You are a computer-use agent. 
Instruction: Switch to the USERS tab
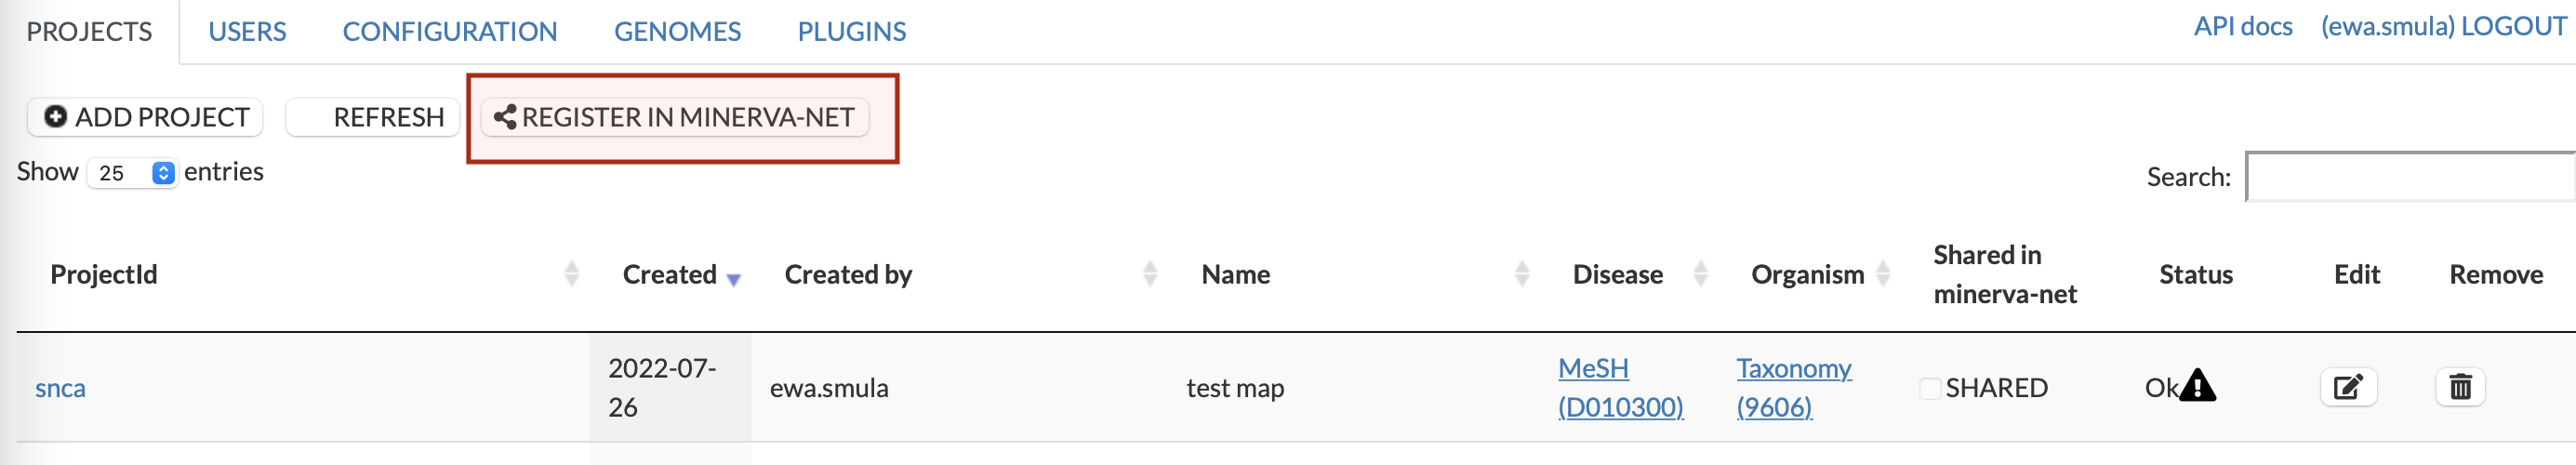(x=247, y=32)
